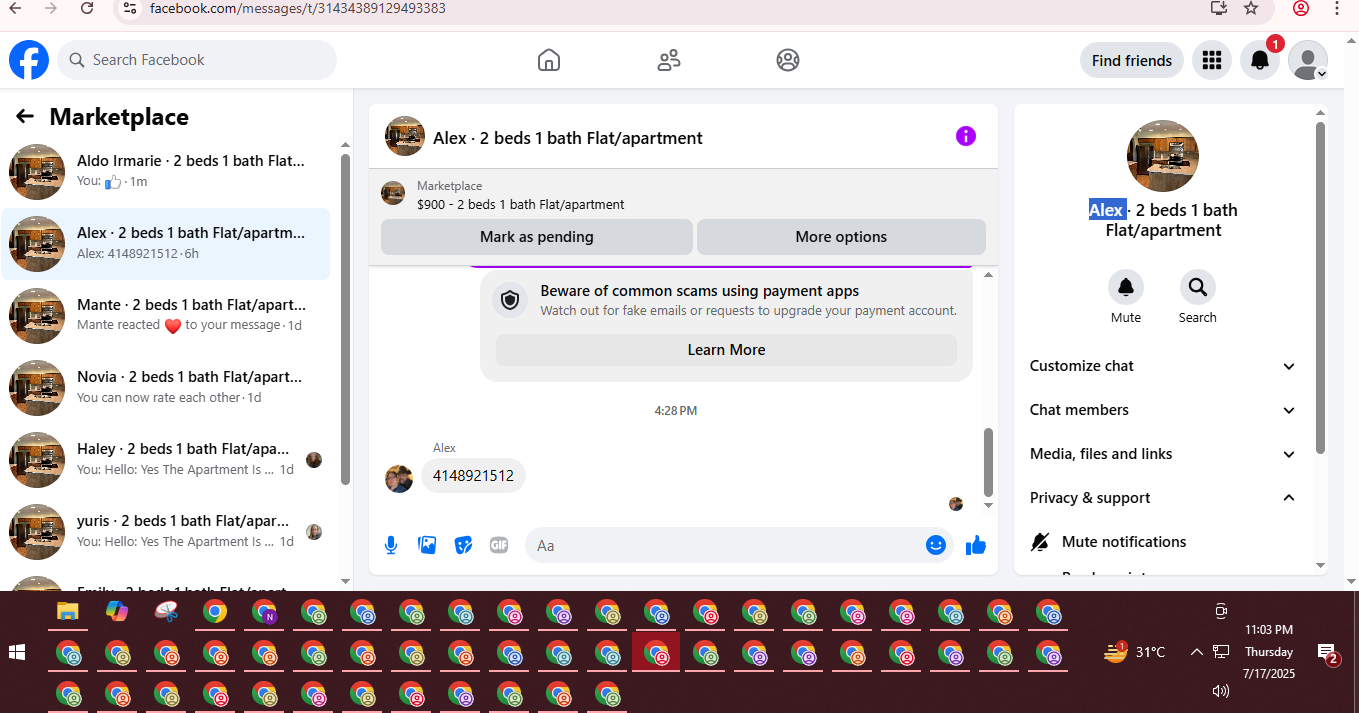Image resolution: width=1359 pixels, height=713 pixels.
Task: Click the More options button
Action: point(841,237)
